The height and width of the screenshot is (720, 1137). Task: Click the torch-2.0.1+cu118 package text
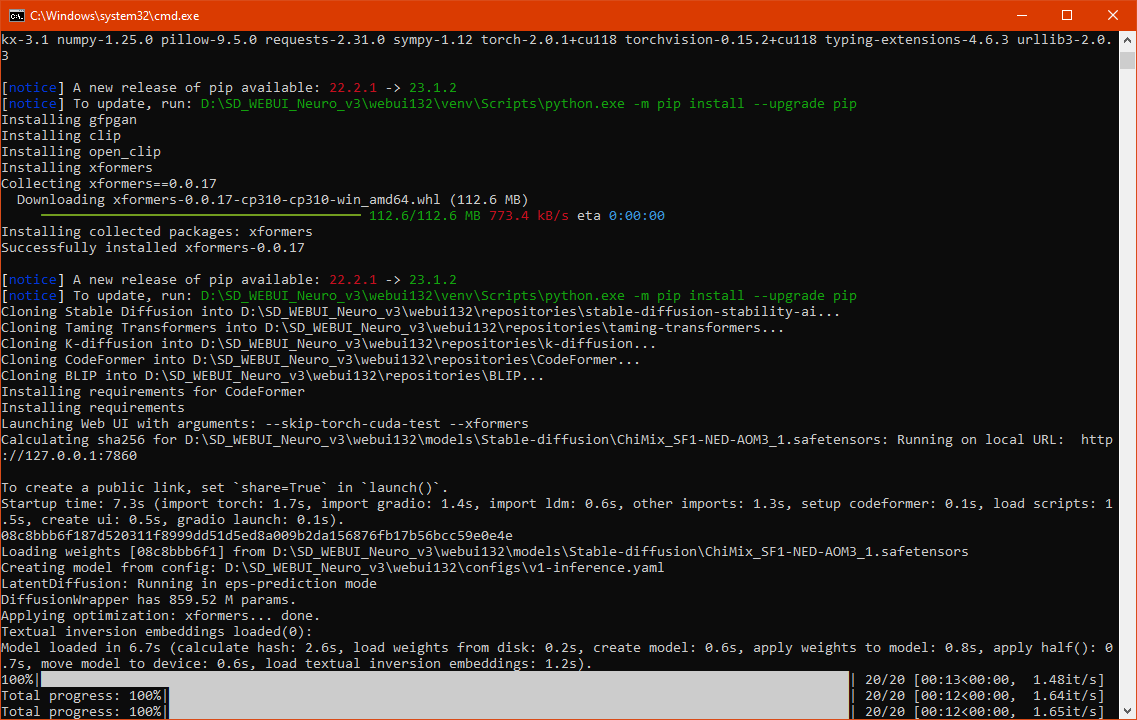click(x=549, y=40)
